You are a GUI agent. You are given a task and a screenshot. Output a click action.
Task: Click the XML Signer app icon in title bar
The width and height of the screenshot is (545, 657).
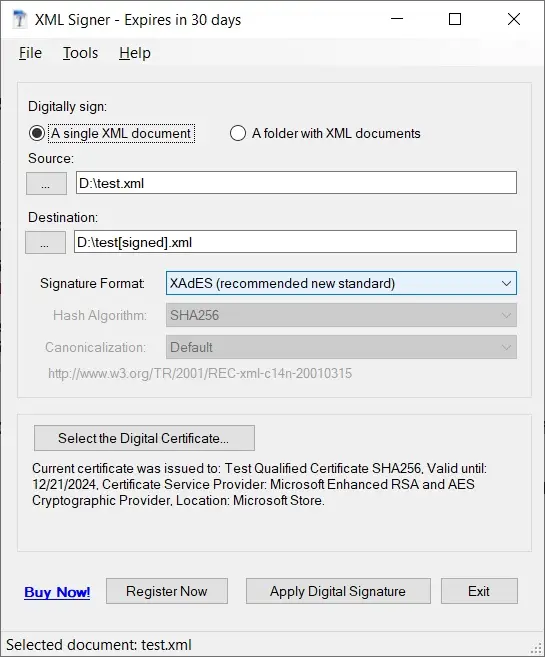(x=19, y=19)
